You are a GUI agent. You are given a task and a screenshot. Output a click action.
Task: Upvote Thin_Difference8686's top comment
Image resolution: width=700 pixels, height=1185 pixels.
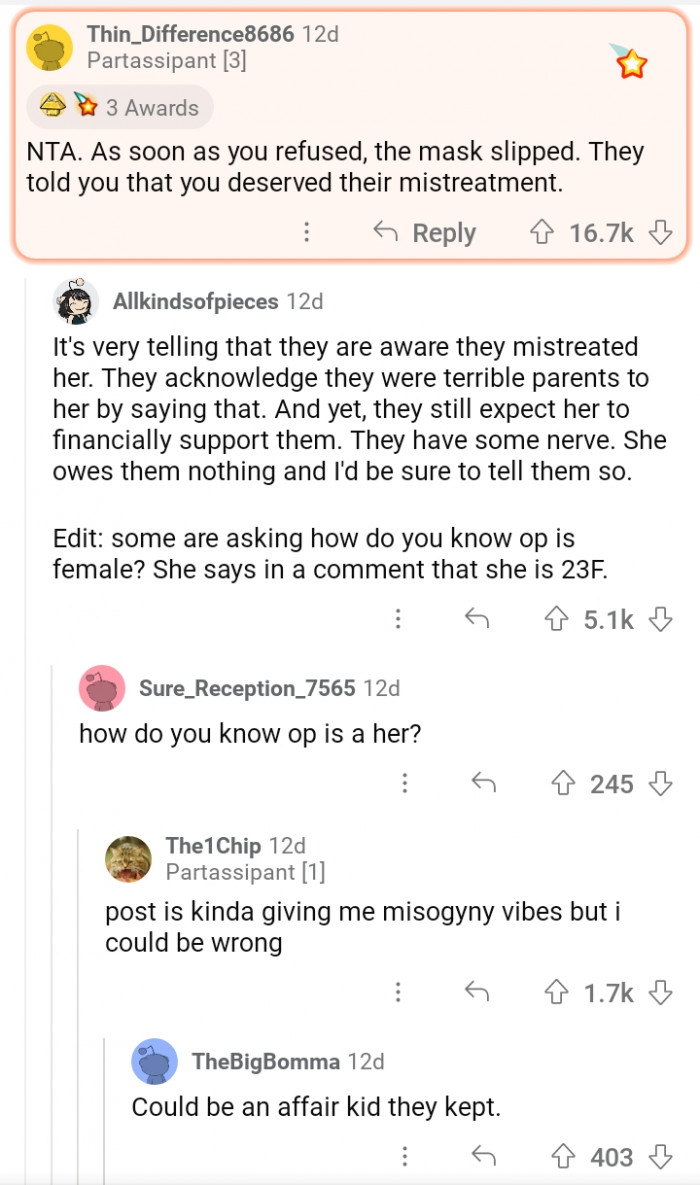tap(541, 233)
